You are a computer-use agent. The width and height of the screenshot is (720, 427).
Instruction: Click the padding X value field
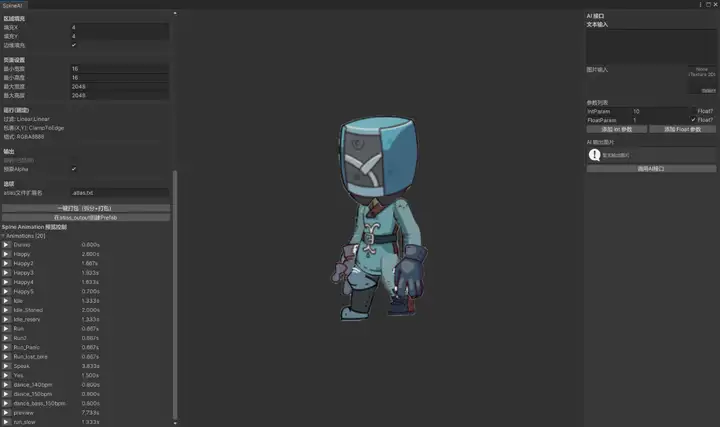(119, 28)
